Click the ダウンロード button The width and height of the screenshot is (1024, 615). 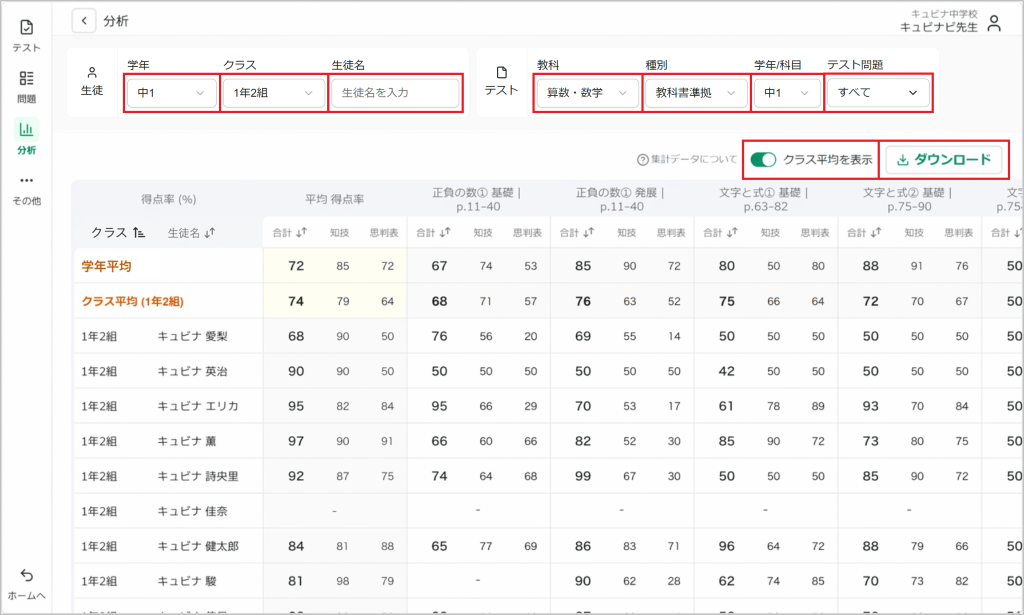944,159
